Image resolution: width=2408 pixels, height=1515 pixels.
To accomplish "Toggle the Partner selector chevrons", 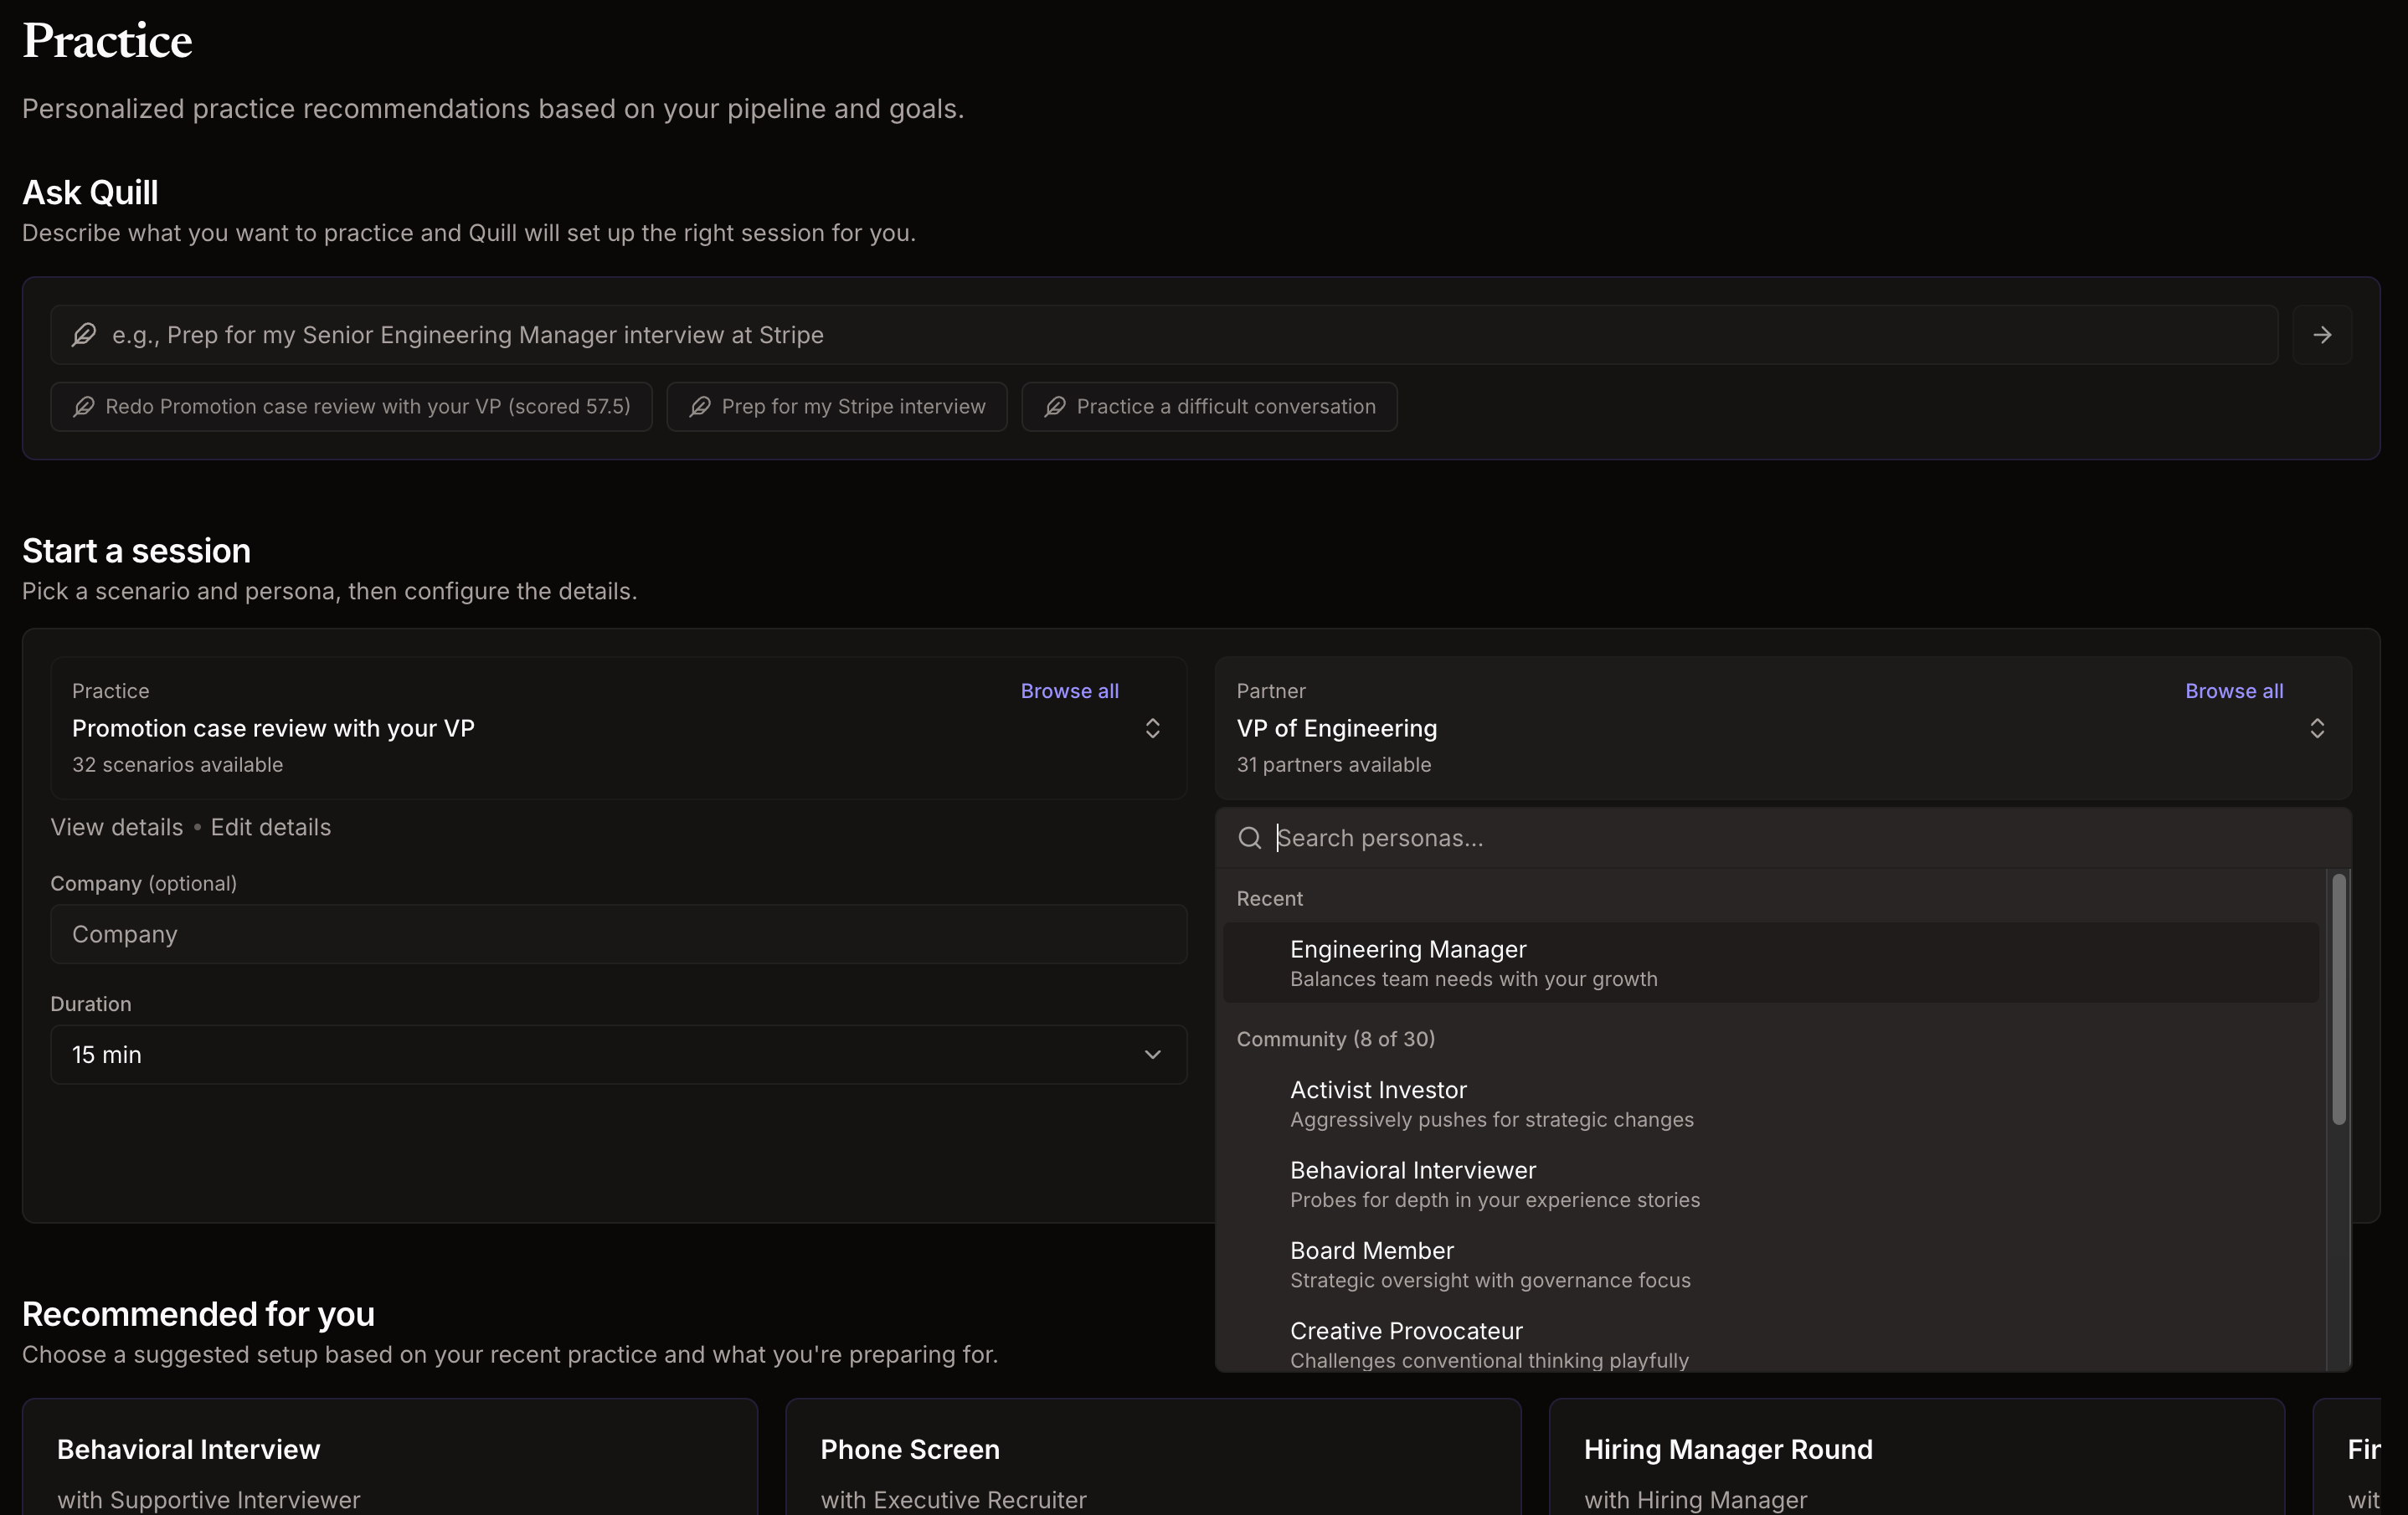I will [2316, 728].
